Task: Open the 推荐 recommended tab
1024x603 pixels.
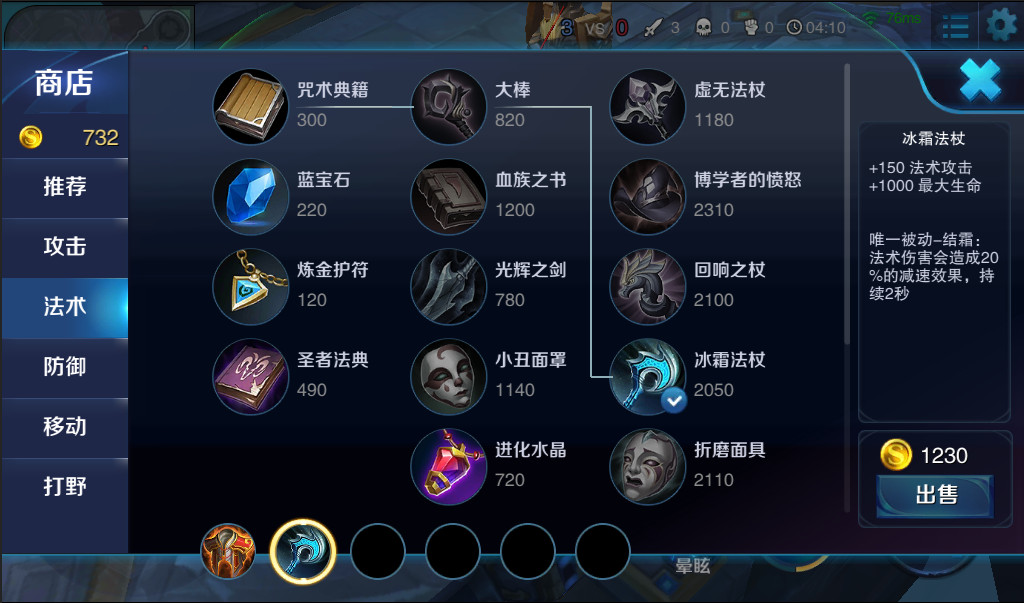Action: pos(65,187)
